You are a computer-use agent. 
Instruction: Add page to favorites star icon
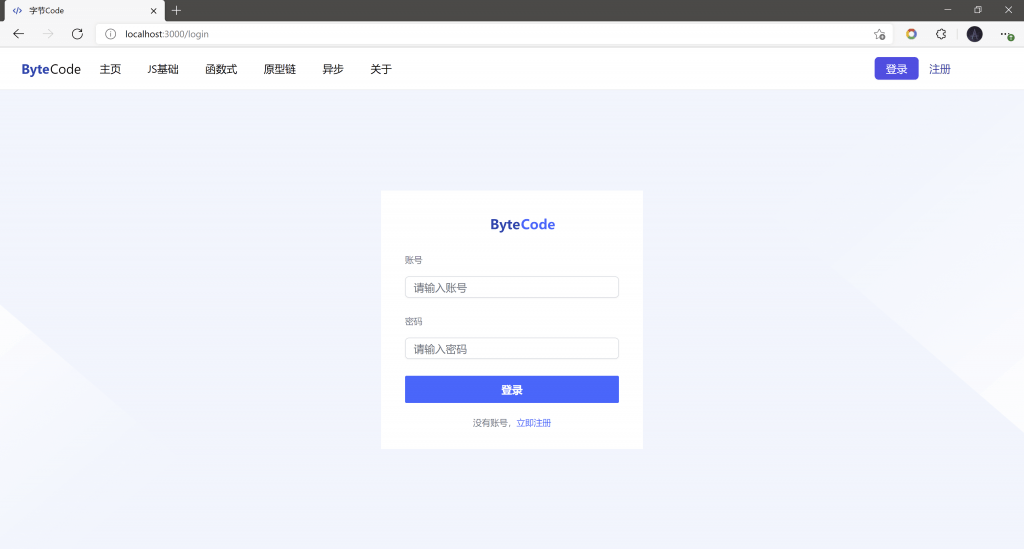(880, 34)
